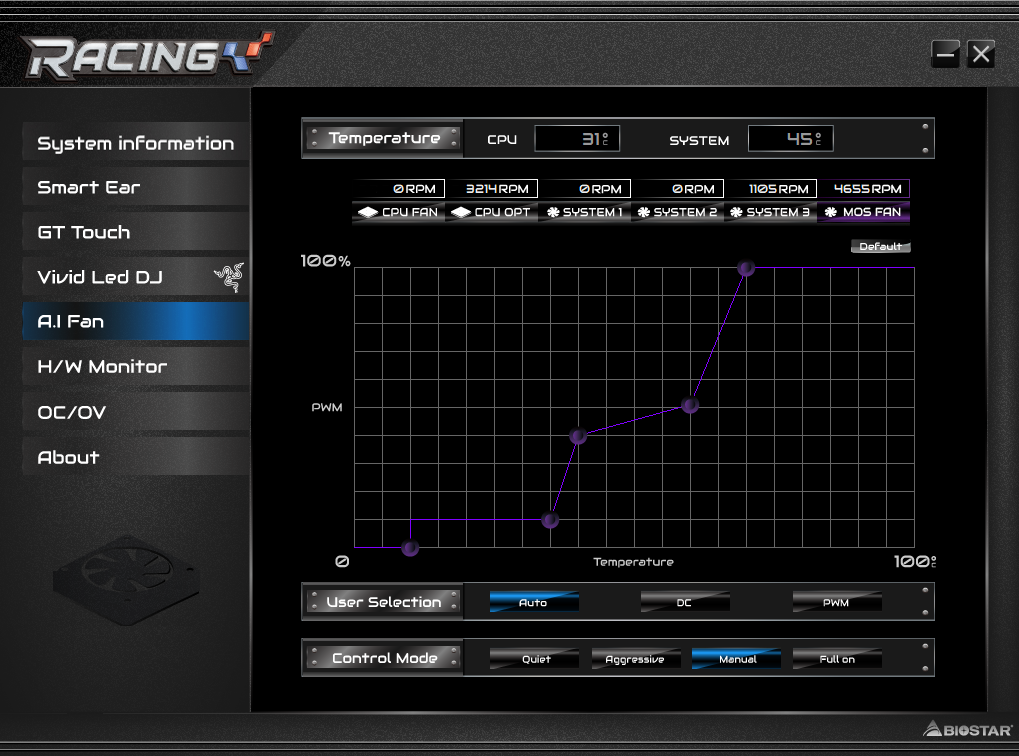Go to GT Touch section
The image size is (1019, 756).
(136, 232)
